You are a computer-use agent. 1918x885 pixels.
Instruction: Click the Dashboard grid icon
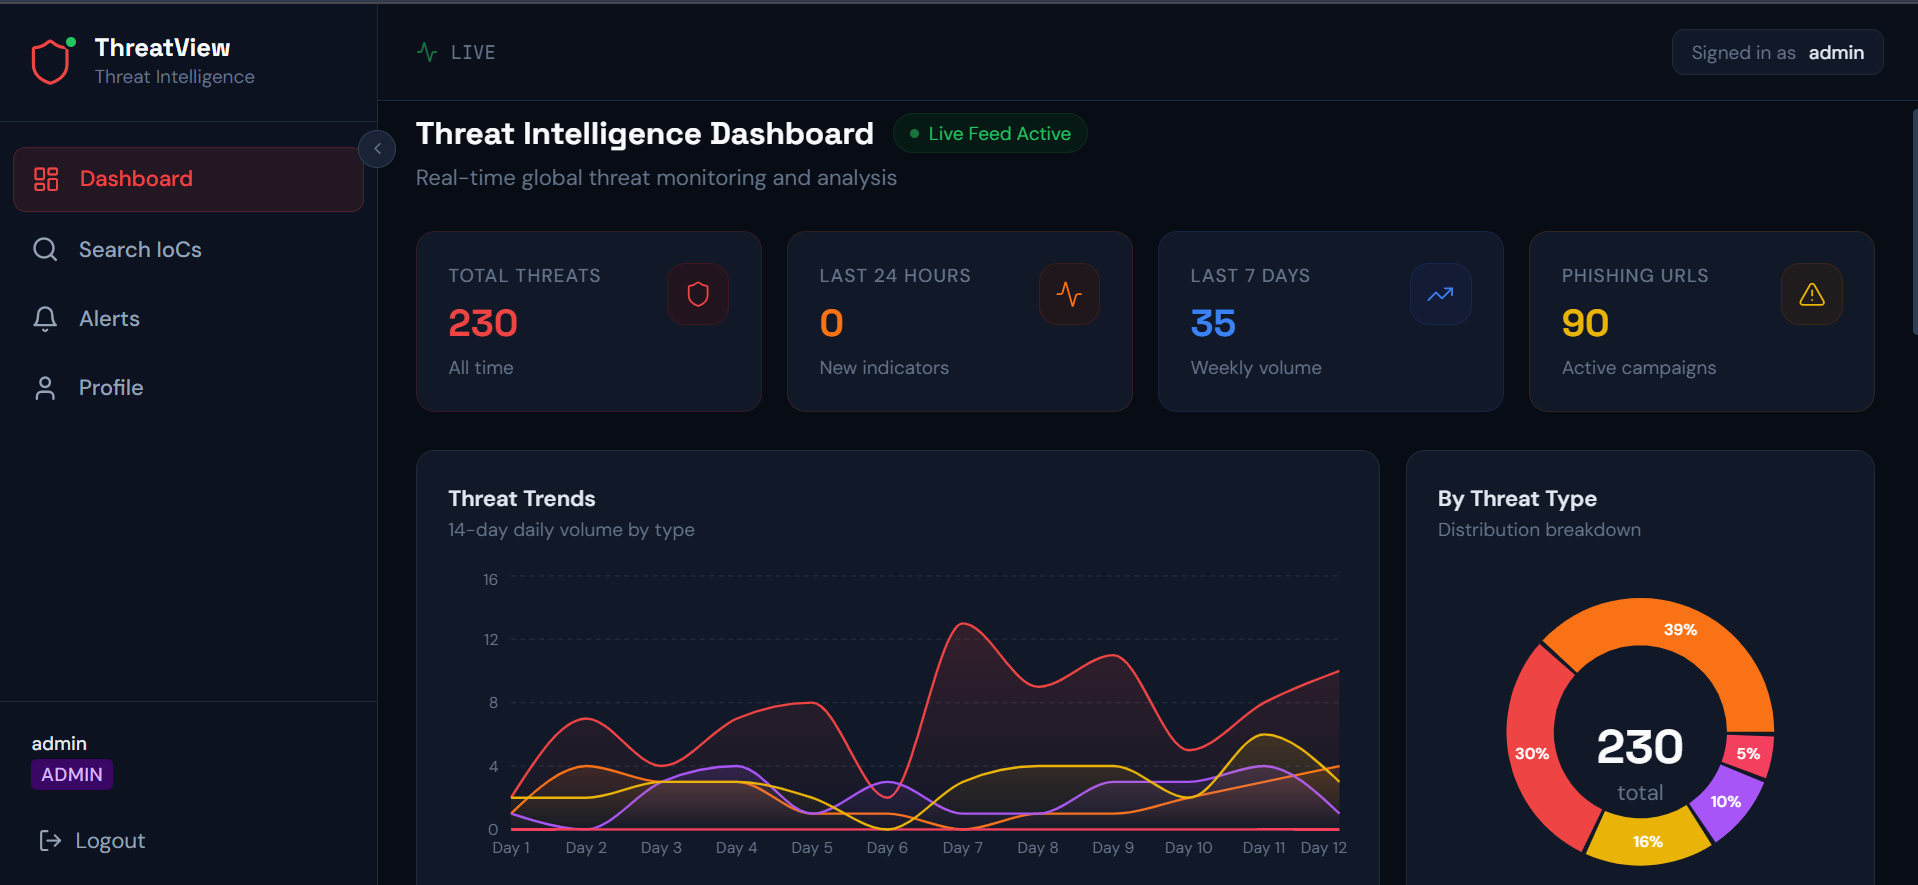point(46,179)
